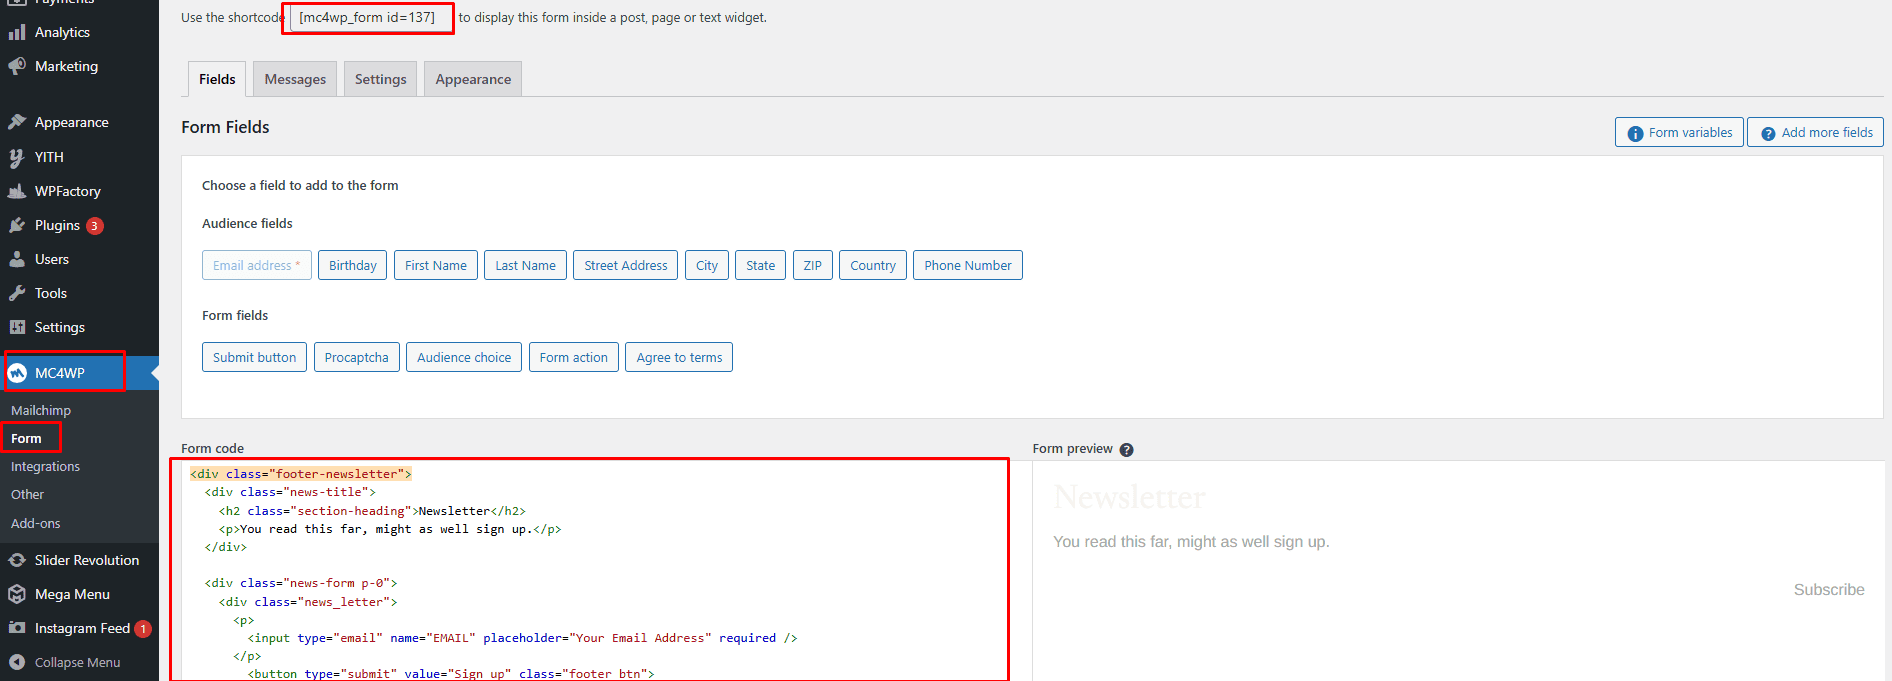Click Add more fields button
The width and height of the screenshot is (1892, 681).
pos(1815,132)
